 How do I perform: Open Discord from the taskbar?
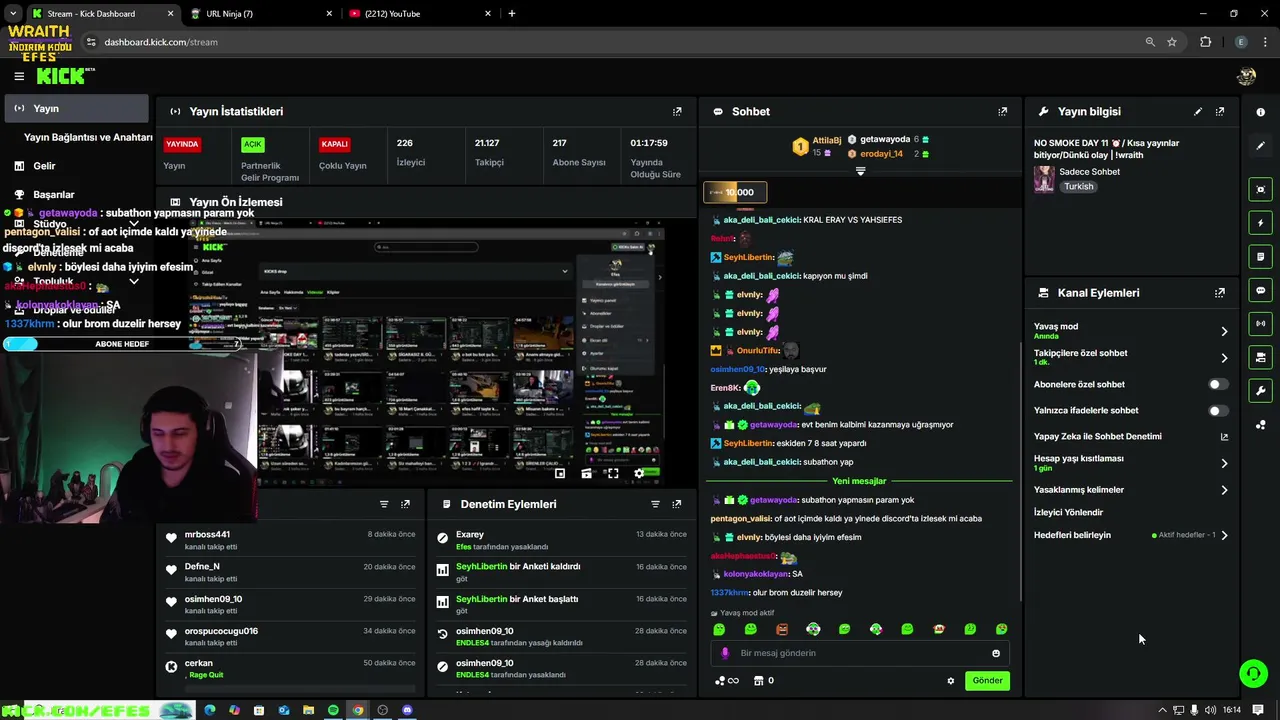pyautogui.click(x=407, y=710)
